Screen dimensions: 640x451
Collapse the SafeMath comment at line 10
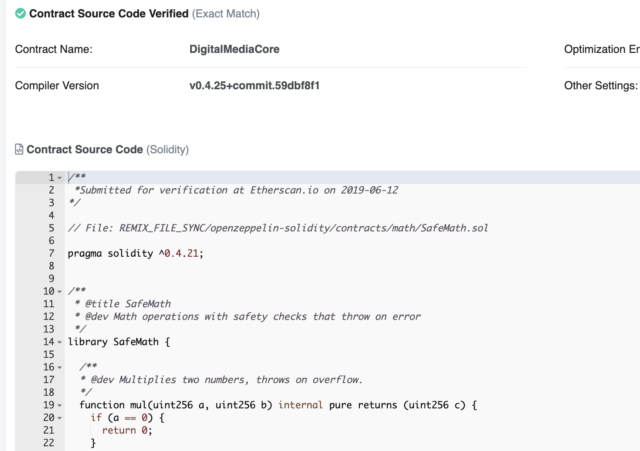point(60,291)
